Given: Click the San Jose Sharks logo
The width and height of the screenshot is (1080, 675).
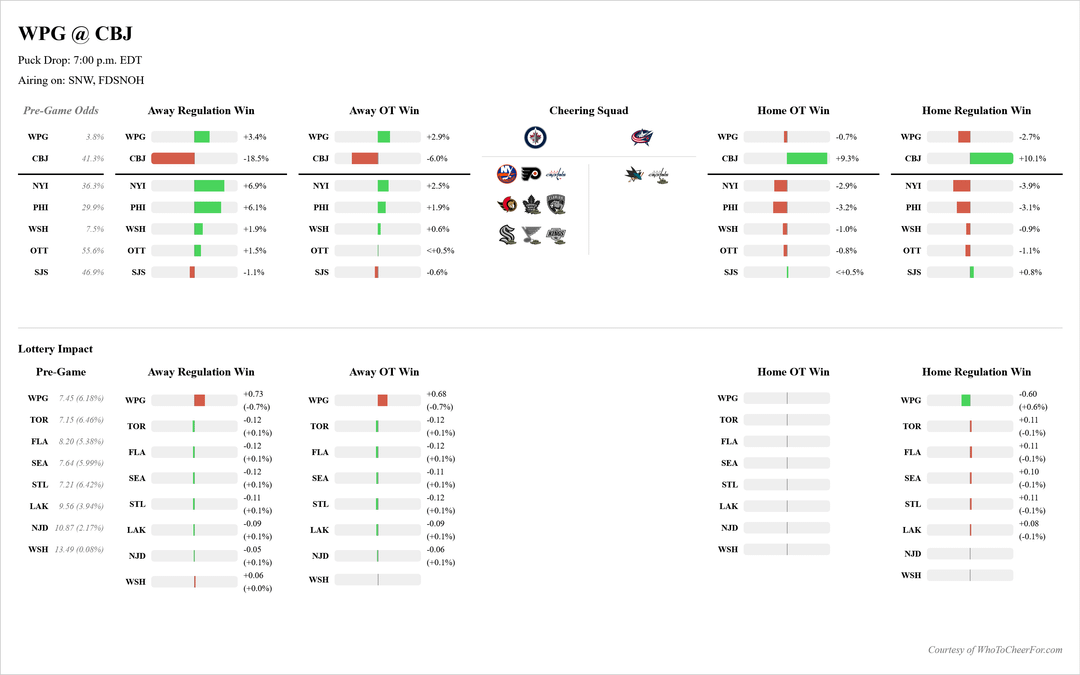Looking at the screenshot, I should 634,175.
